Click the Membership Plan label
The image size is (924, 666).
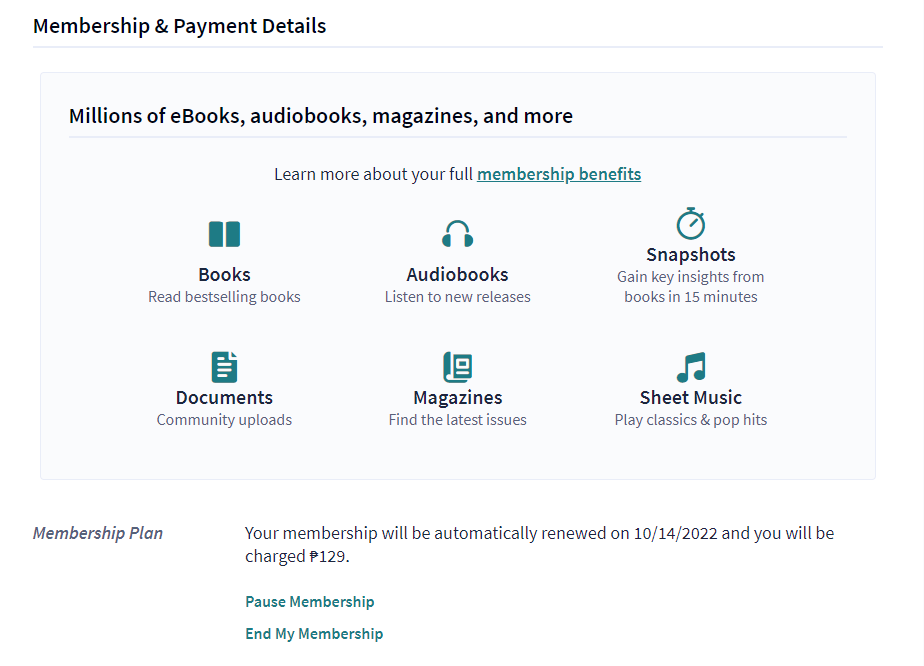[98, 533]
